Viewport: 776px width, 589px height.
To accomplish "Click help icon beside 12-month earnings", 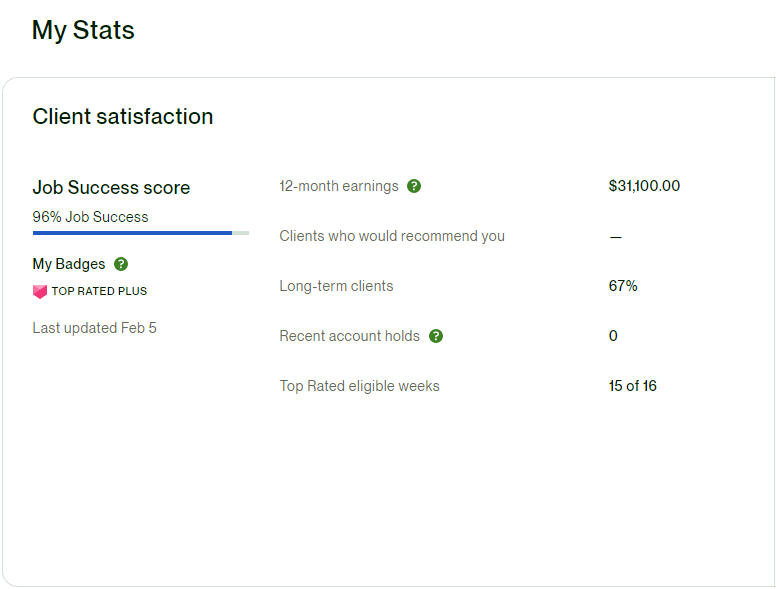I will [x=414, y=186].
